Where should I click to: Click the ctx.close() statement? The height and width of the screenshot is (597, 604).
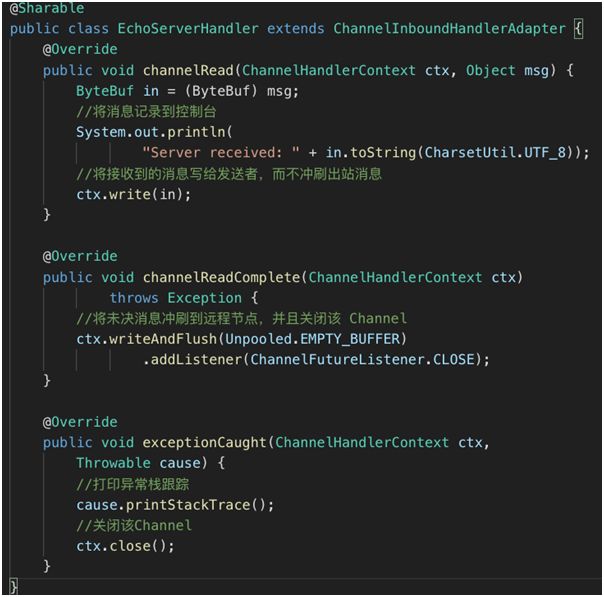pyautogui.click(x=125, y=546)
